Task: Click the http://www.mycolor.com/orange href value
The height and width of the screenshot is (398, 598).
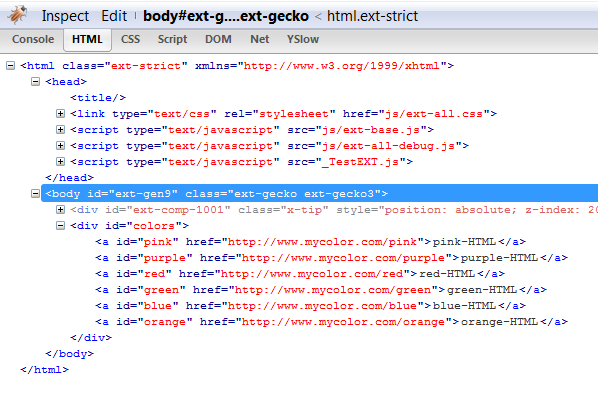Action: pos(343,322)
